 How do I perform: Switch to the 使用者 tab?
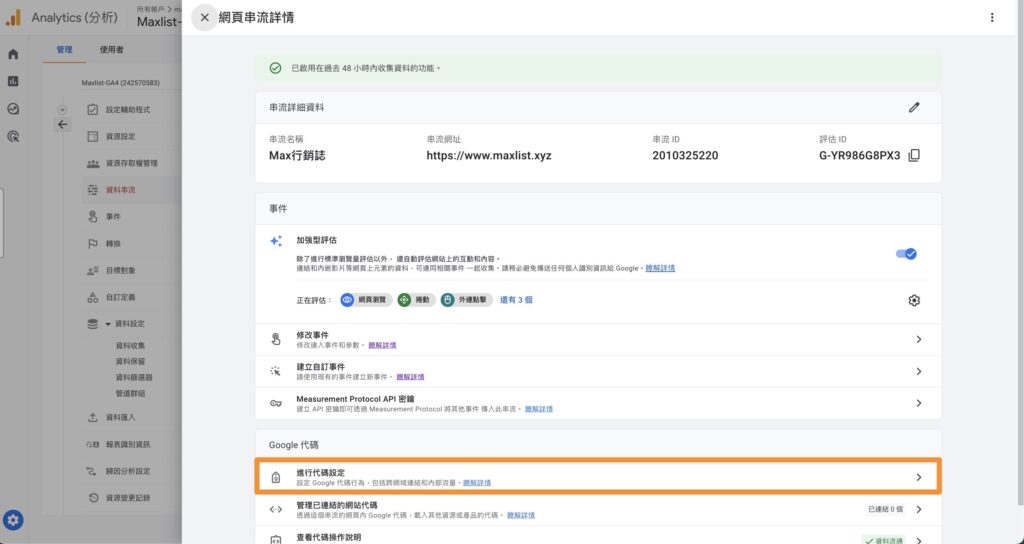tap(112, 50)
